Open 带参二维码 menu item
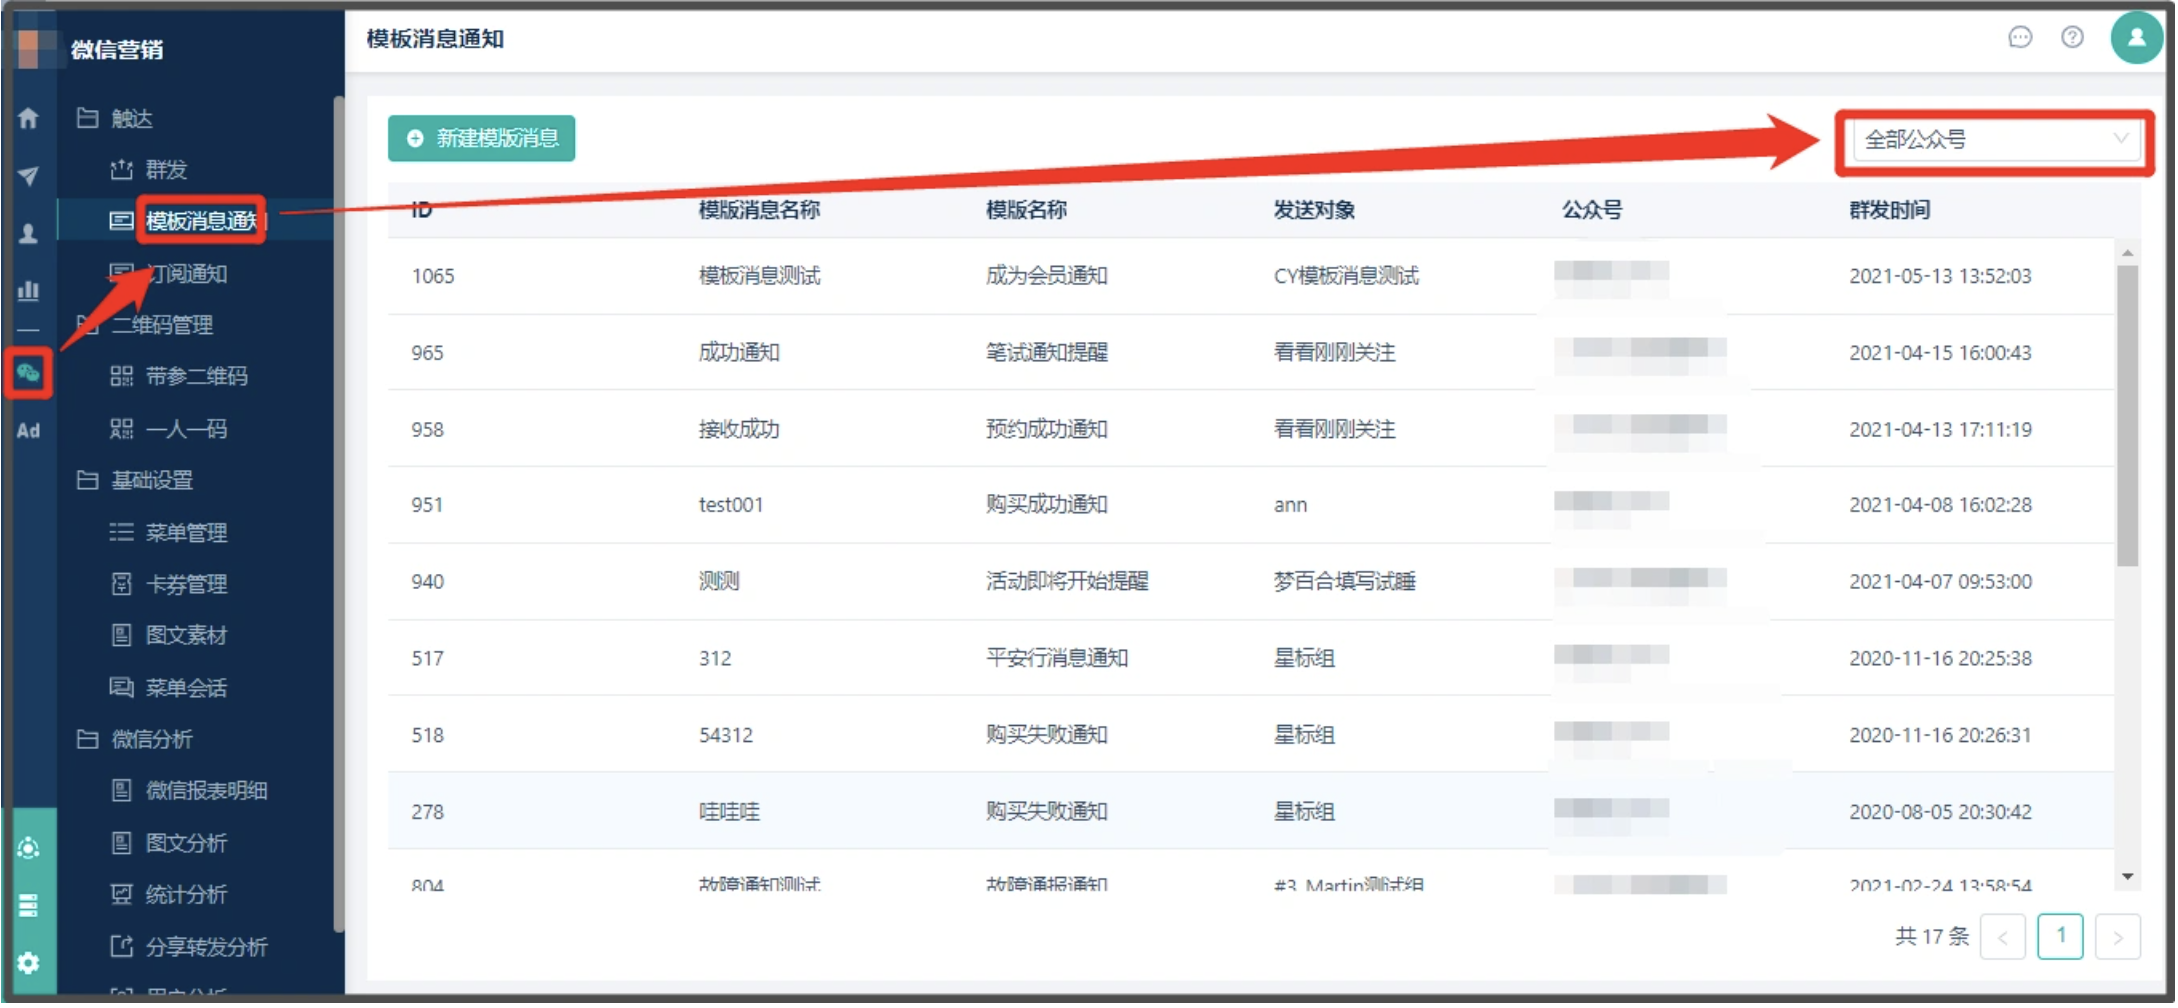Viewport: 2178px width, 1008px height. coord(197,376)
